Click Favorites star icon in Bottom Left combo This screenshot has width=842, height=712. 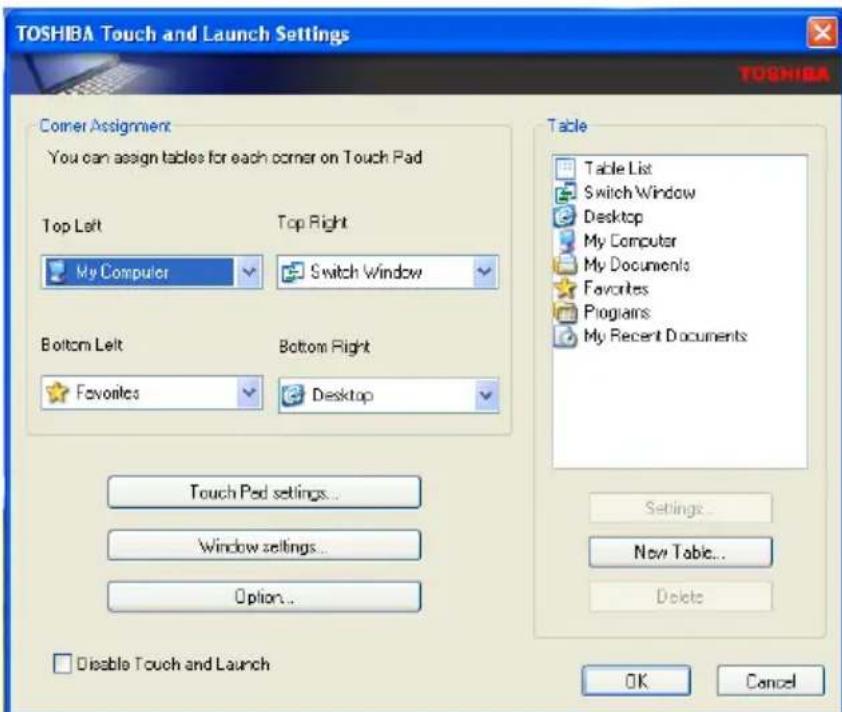(x=57, y=393)
